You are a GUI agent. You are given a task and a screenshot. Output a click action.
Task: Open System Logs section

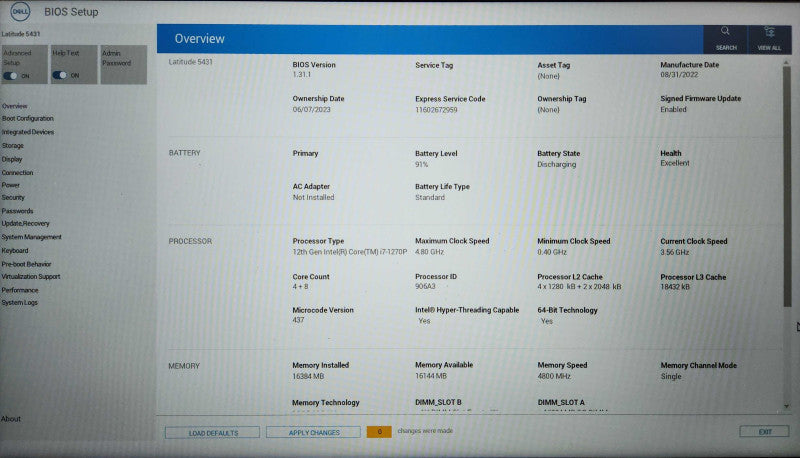pyautogui.click(x=19, y=302)
